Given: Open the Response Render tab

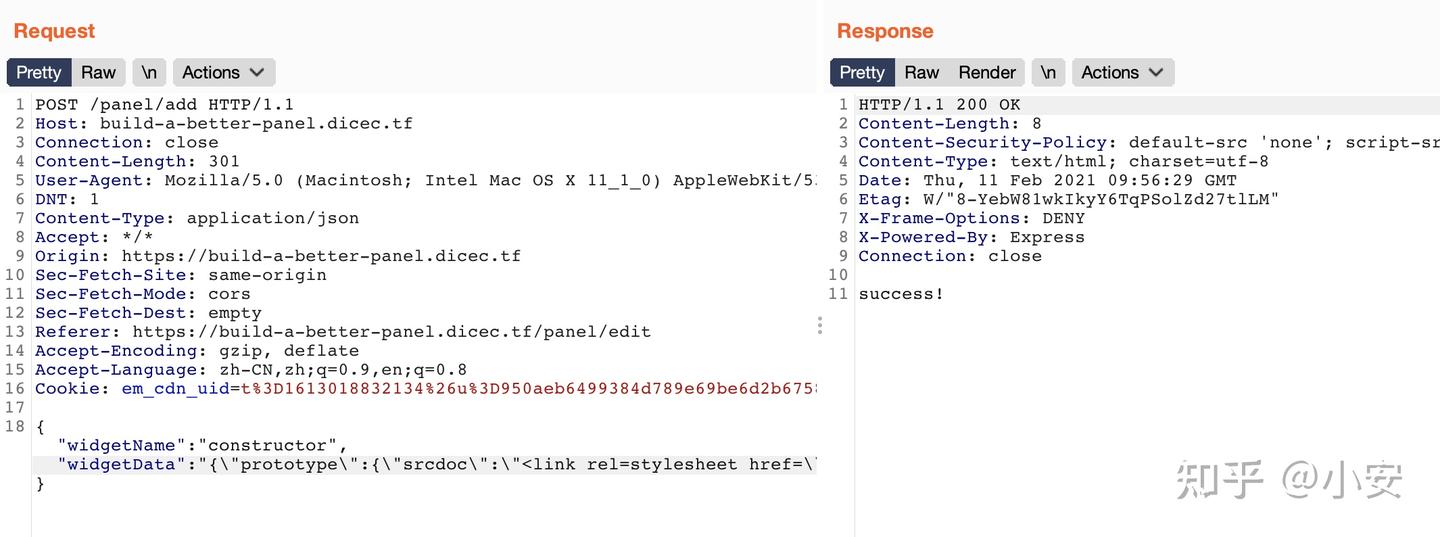Looking at the screenshot, I should coord(986,72).
